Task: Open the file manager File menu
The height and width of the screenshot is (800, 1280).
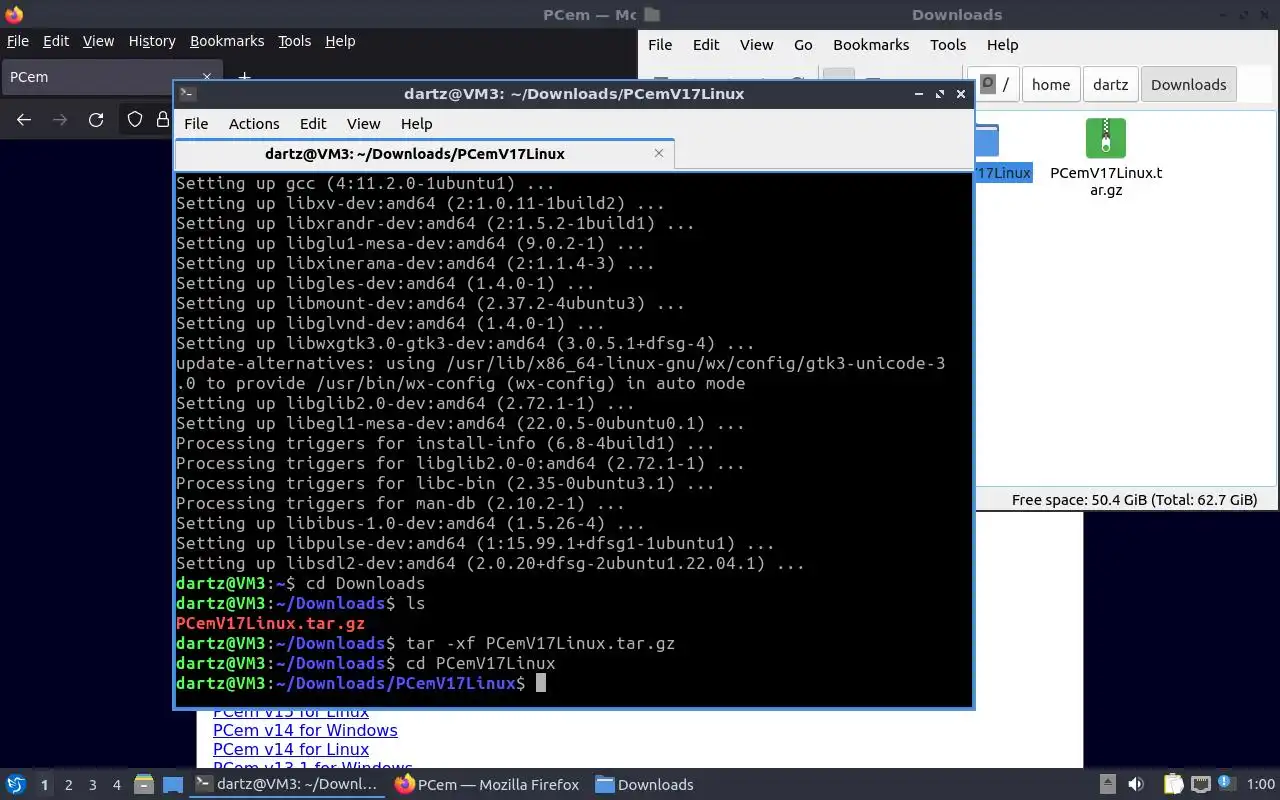Action: (x=660, y=44)
